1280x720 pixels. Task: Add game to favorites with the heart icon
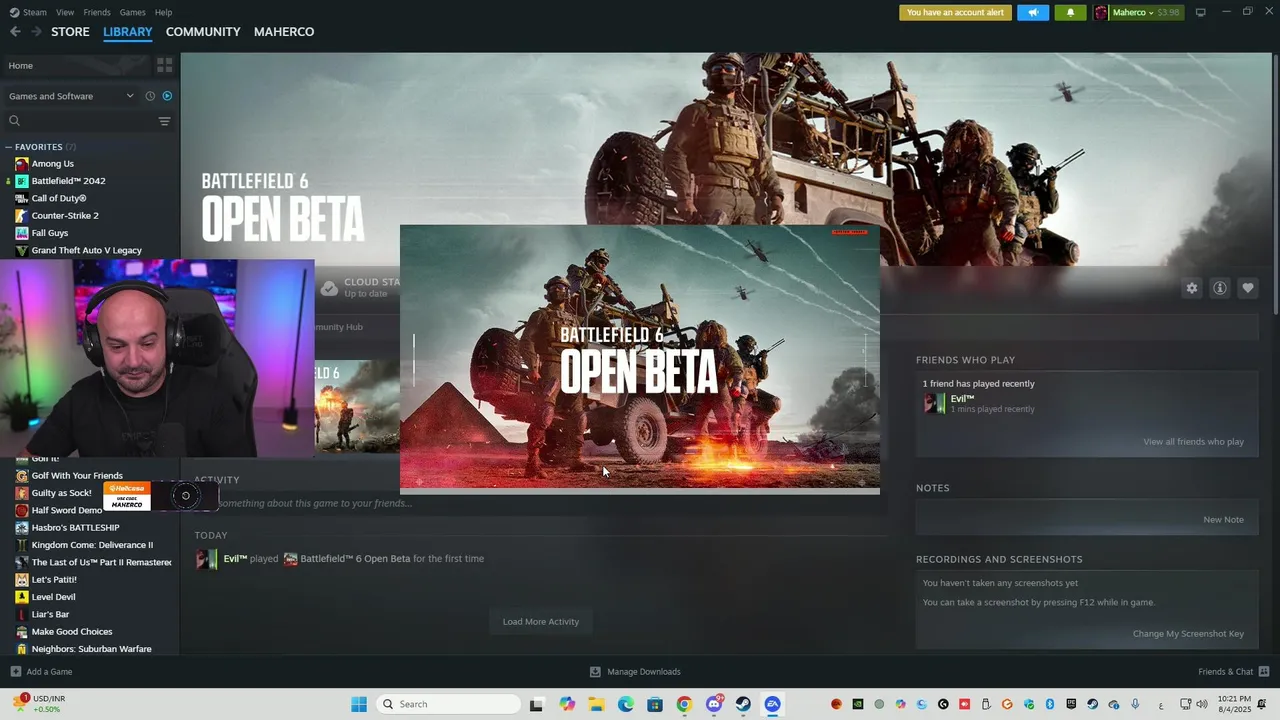[1248, 288]
